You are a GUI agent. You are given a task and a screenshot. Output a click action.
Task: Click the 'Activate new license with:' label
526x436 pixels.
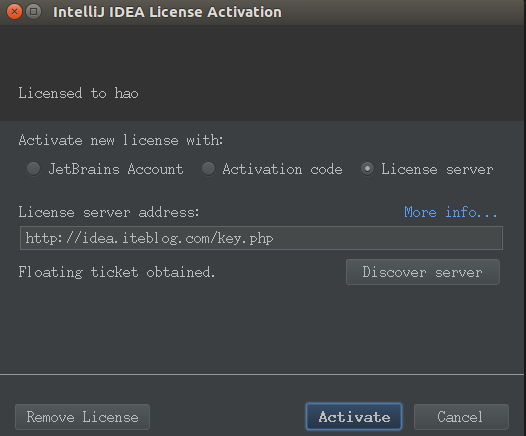[x=121, y=140]
